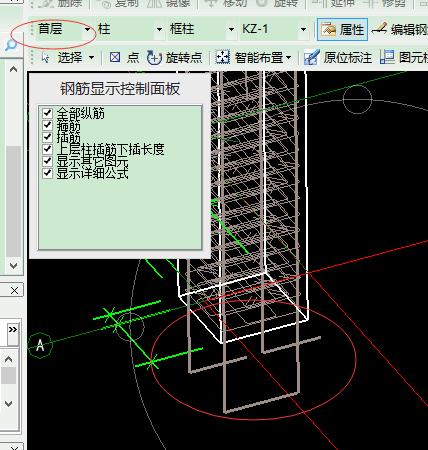
Task: Uncheck the 全部纵筋 checkbox
Action: pos(47,113)
